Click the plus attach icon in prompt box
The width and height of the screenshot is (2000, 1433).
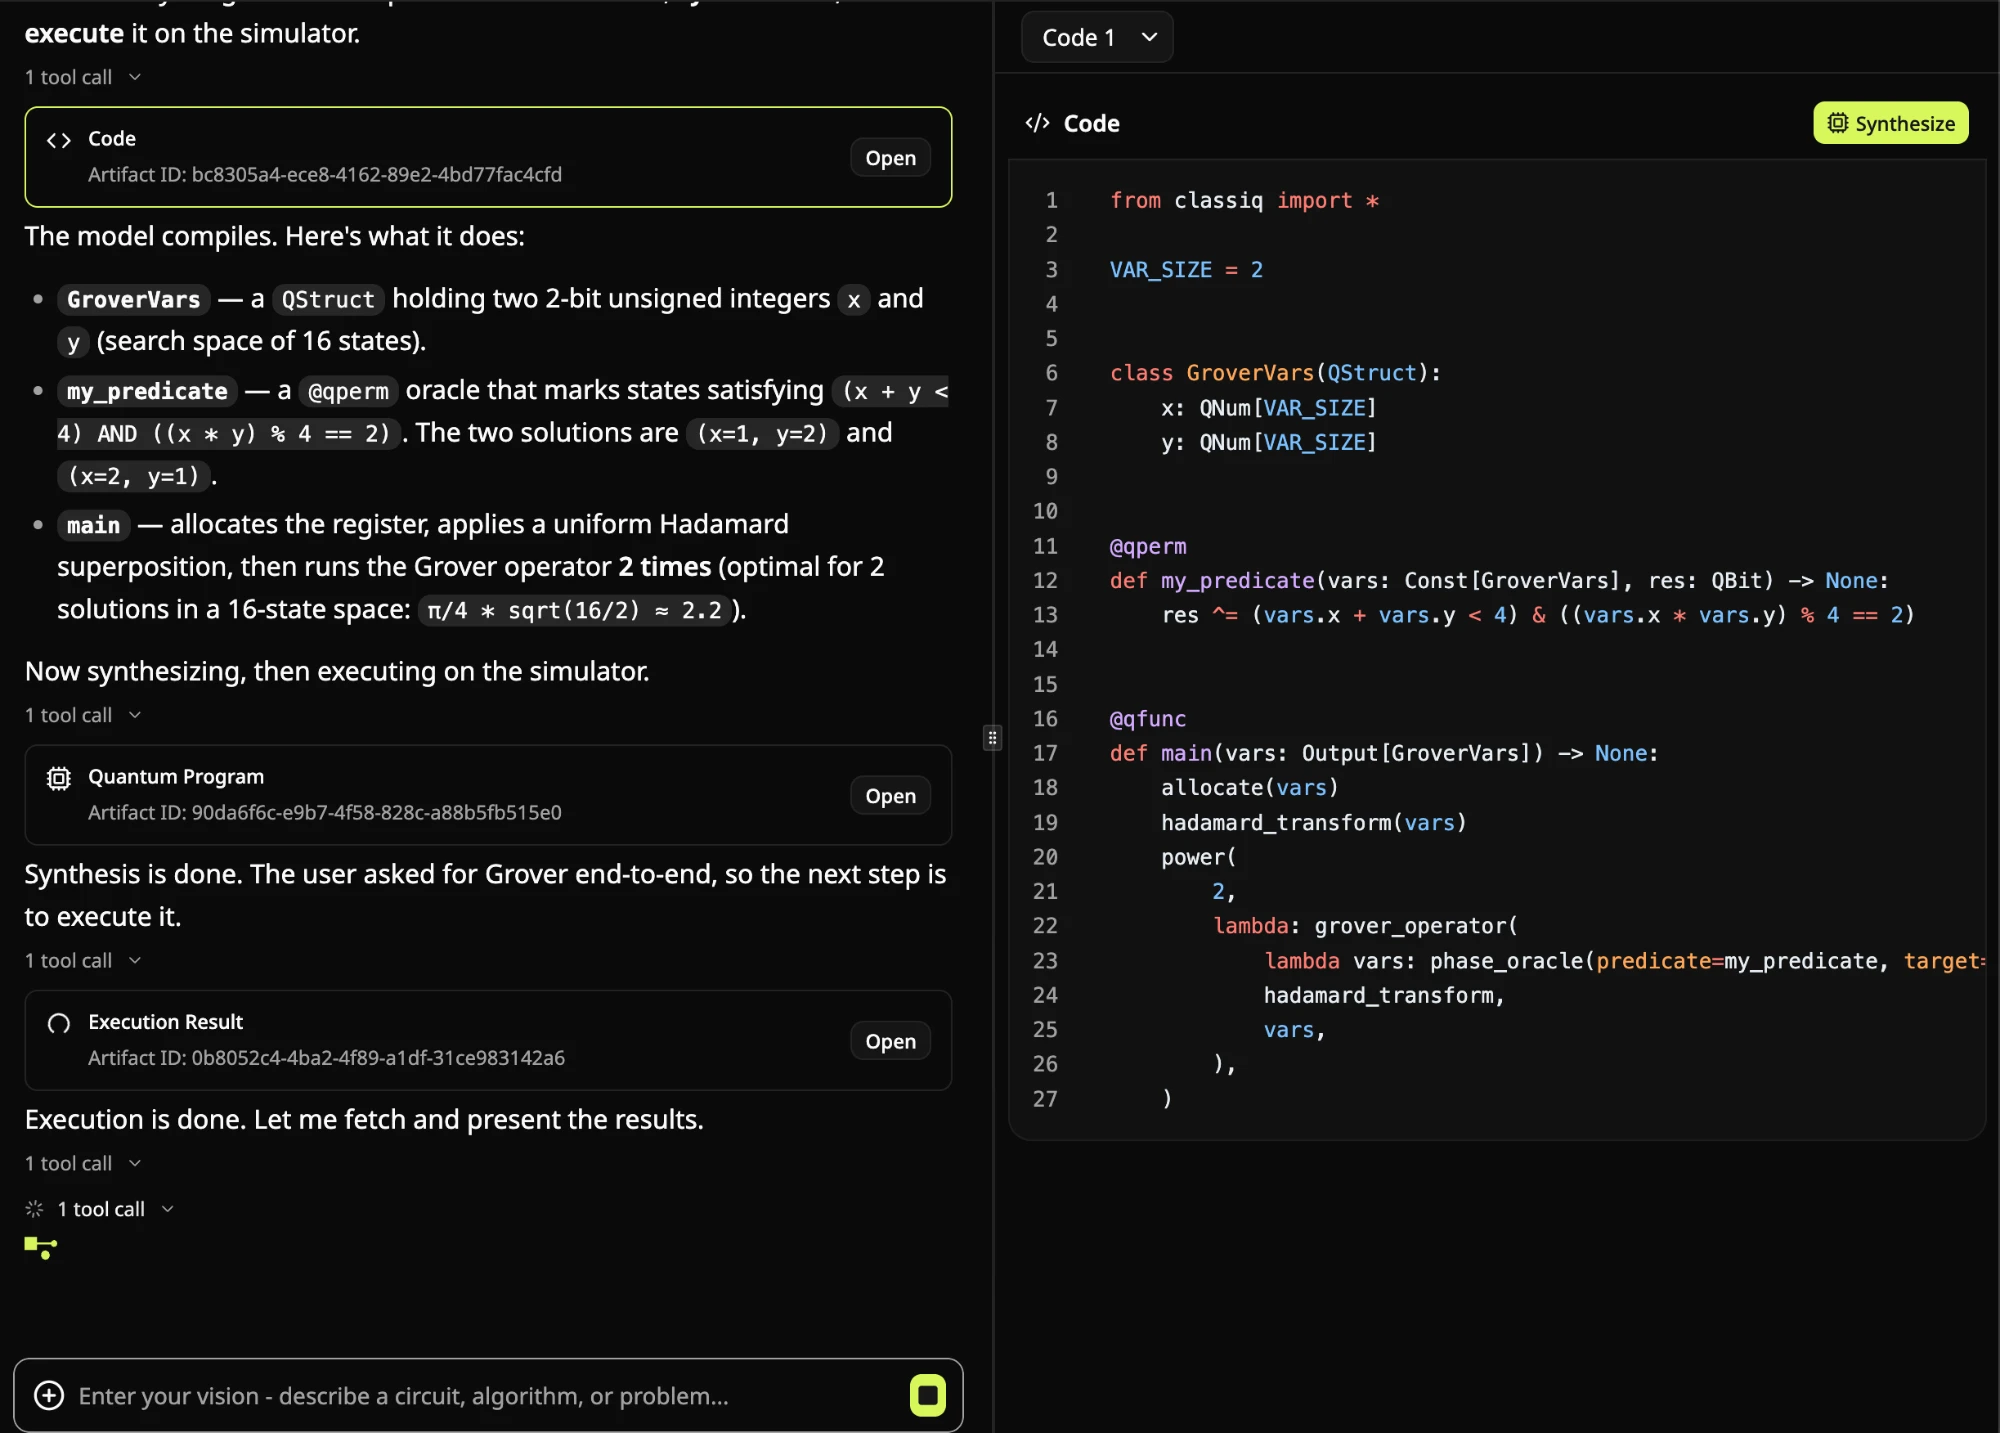pyautogui.click(x=49, y=1395)
